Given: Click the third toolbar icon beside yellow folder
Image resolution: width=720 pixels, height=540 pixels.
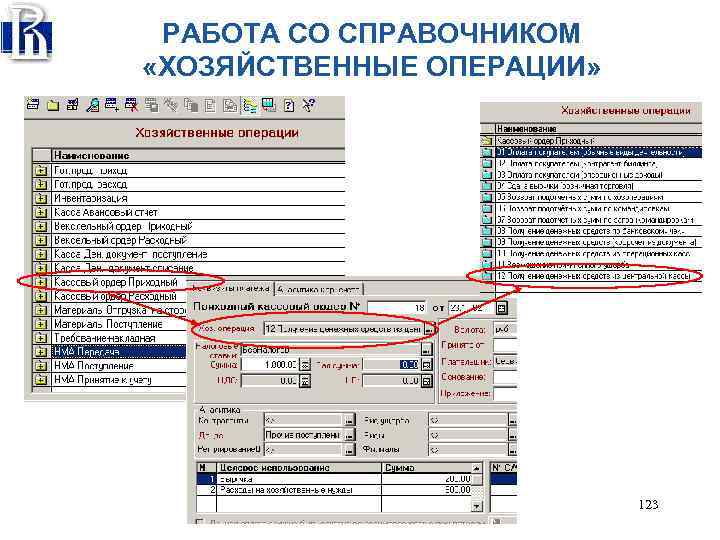Looking at the screenshot, I should 73,105.
